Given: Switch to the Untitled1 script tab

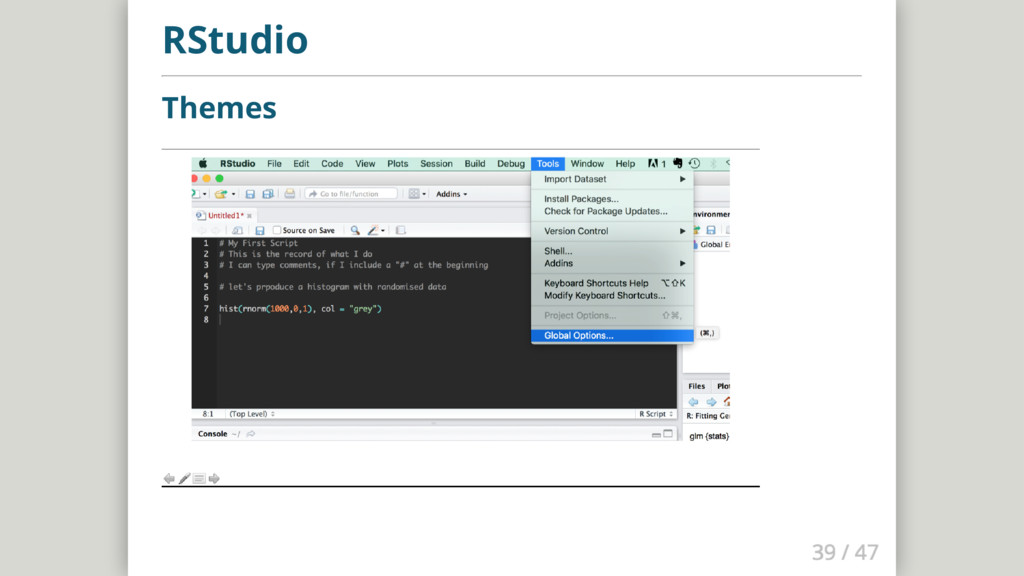Looking at the screenshot, I should click(223, 215).
